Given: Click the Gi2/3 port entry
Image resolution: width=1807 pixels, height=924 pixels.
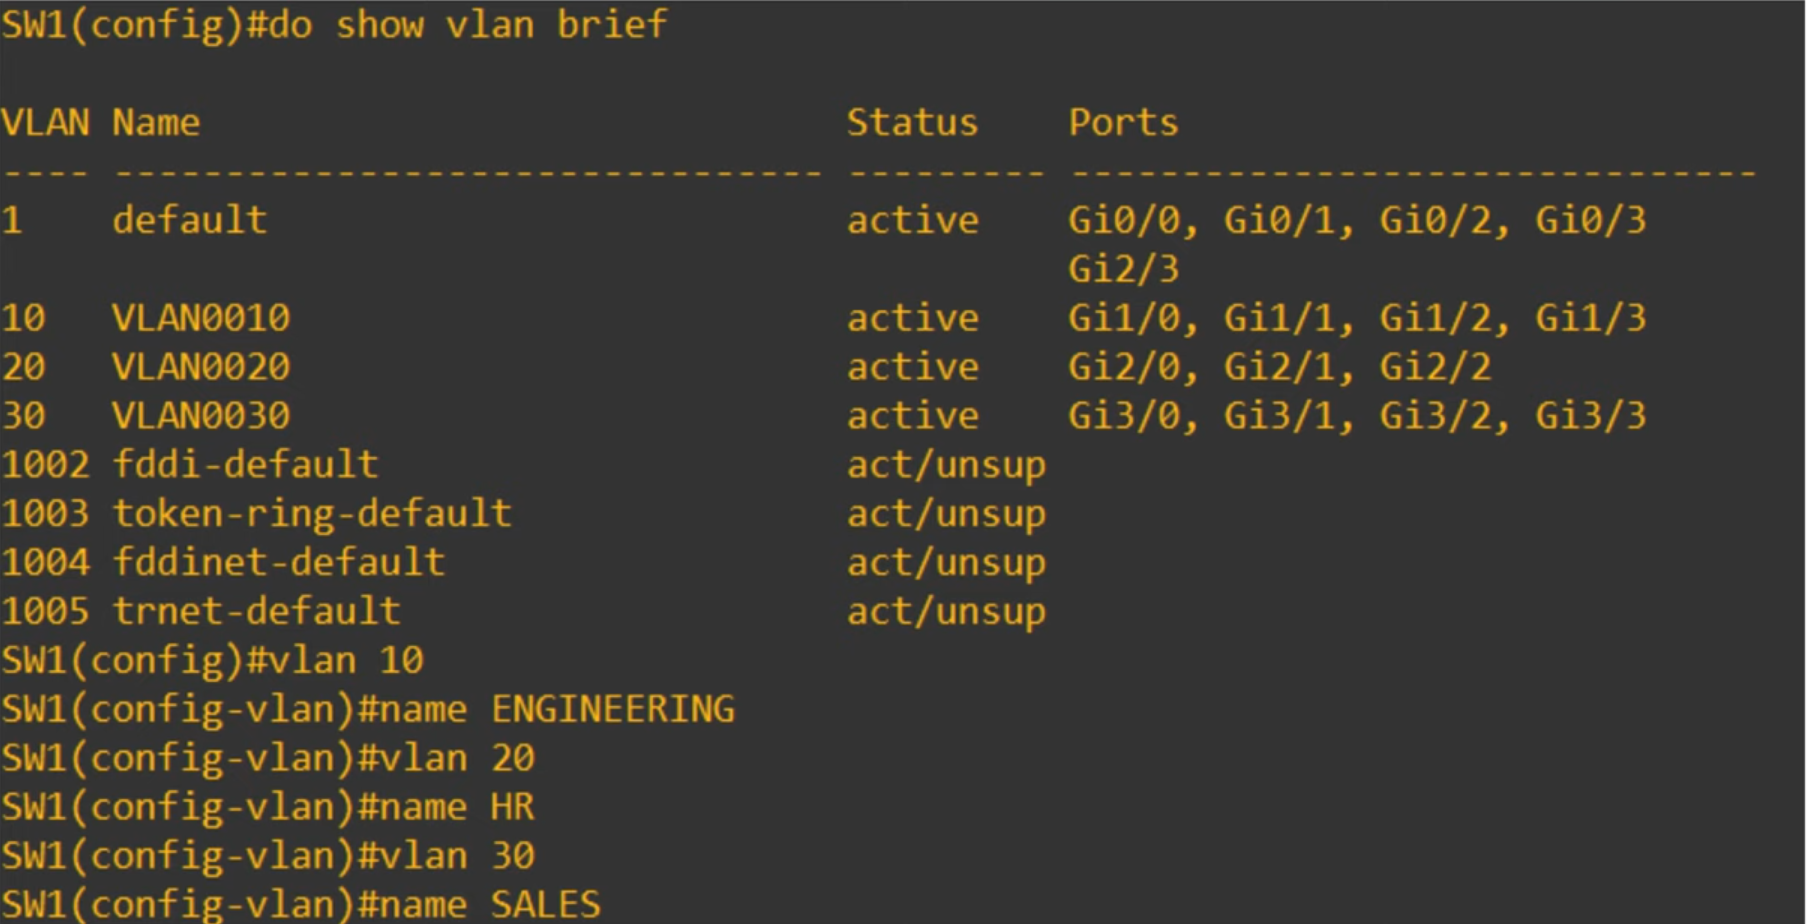Looking at the screenshot, I should click(x=1123, y=270).
